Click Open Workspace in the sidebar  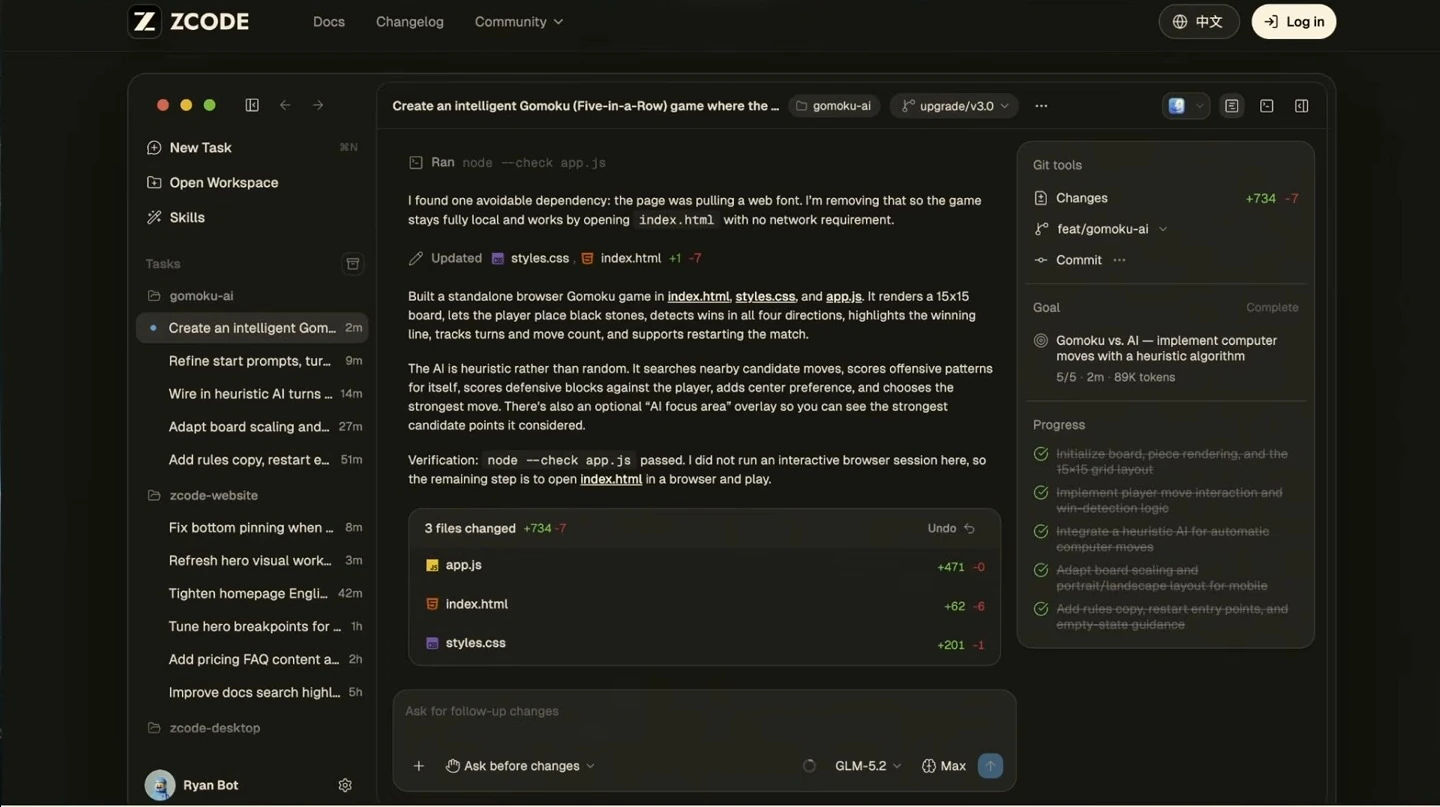tap(252, 182)
